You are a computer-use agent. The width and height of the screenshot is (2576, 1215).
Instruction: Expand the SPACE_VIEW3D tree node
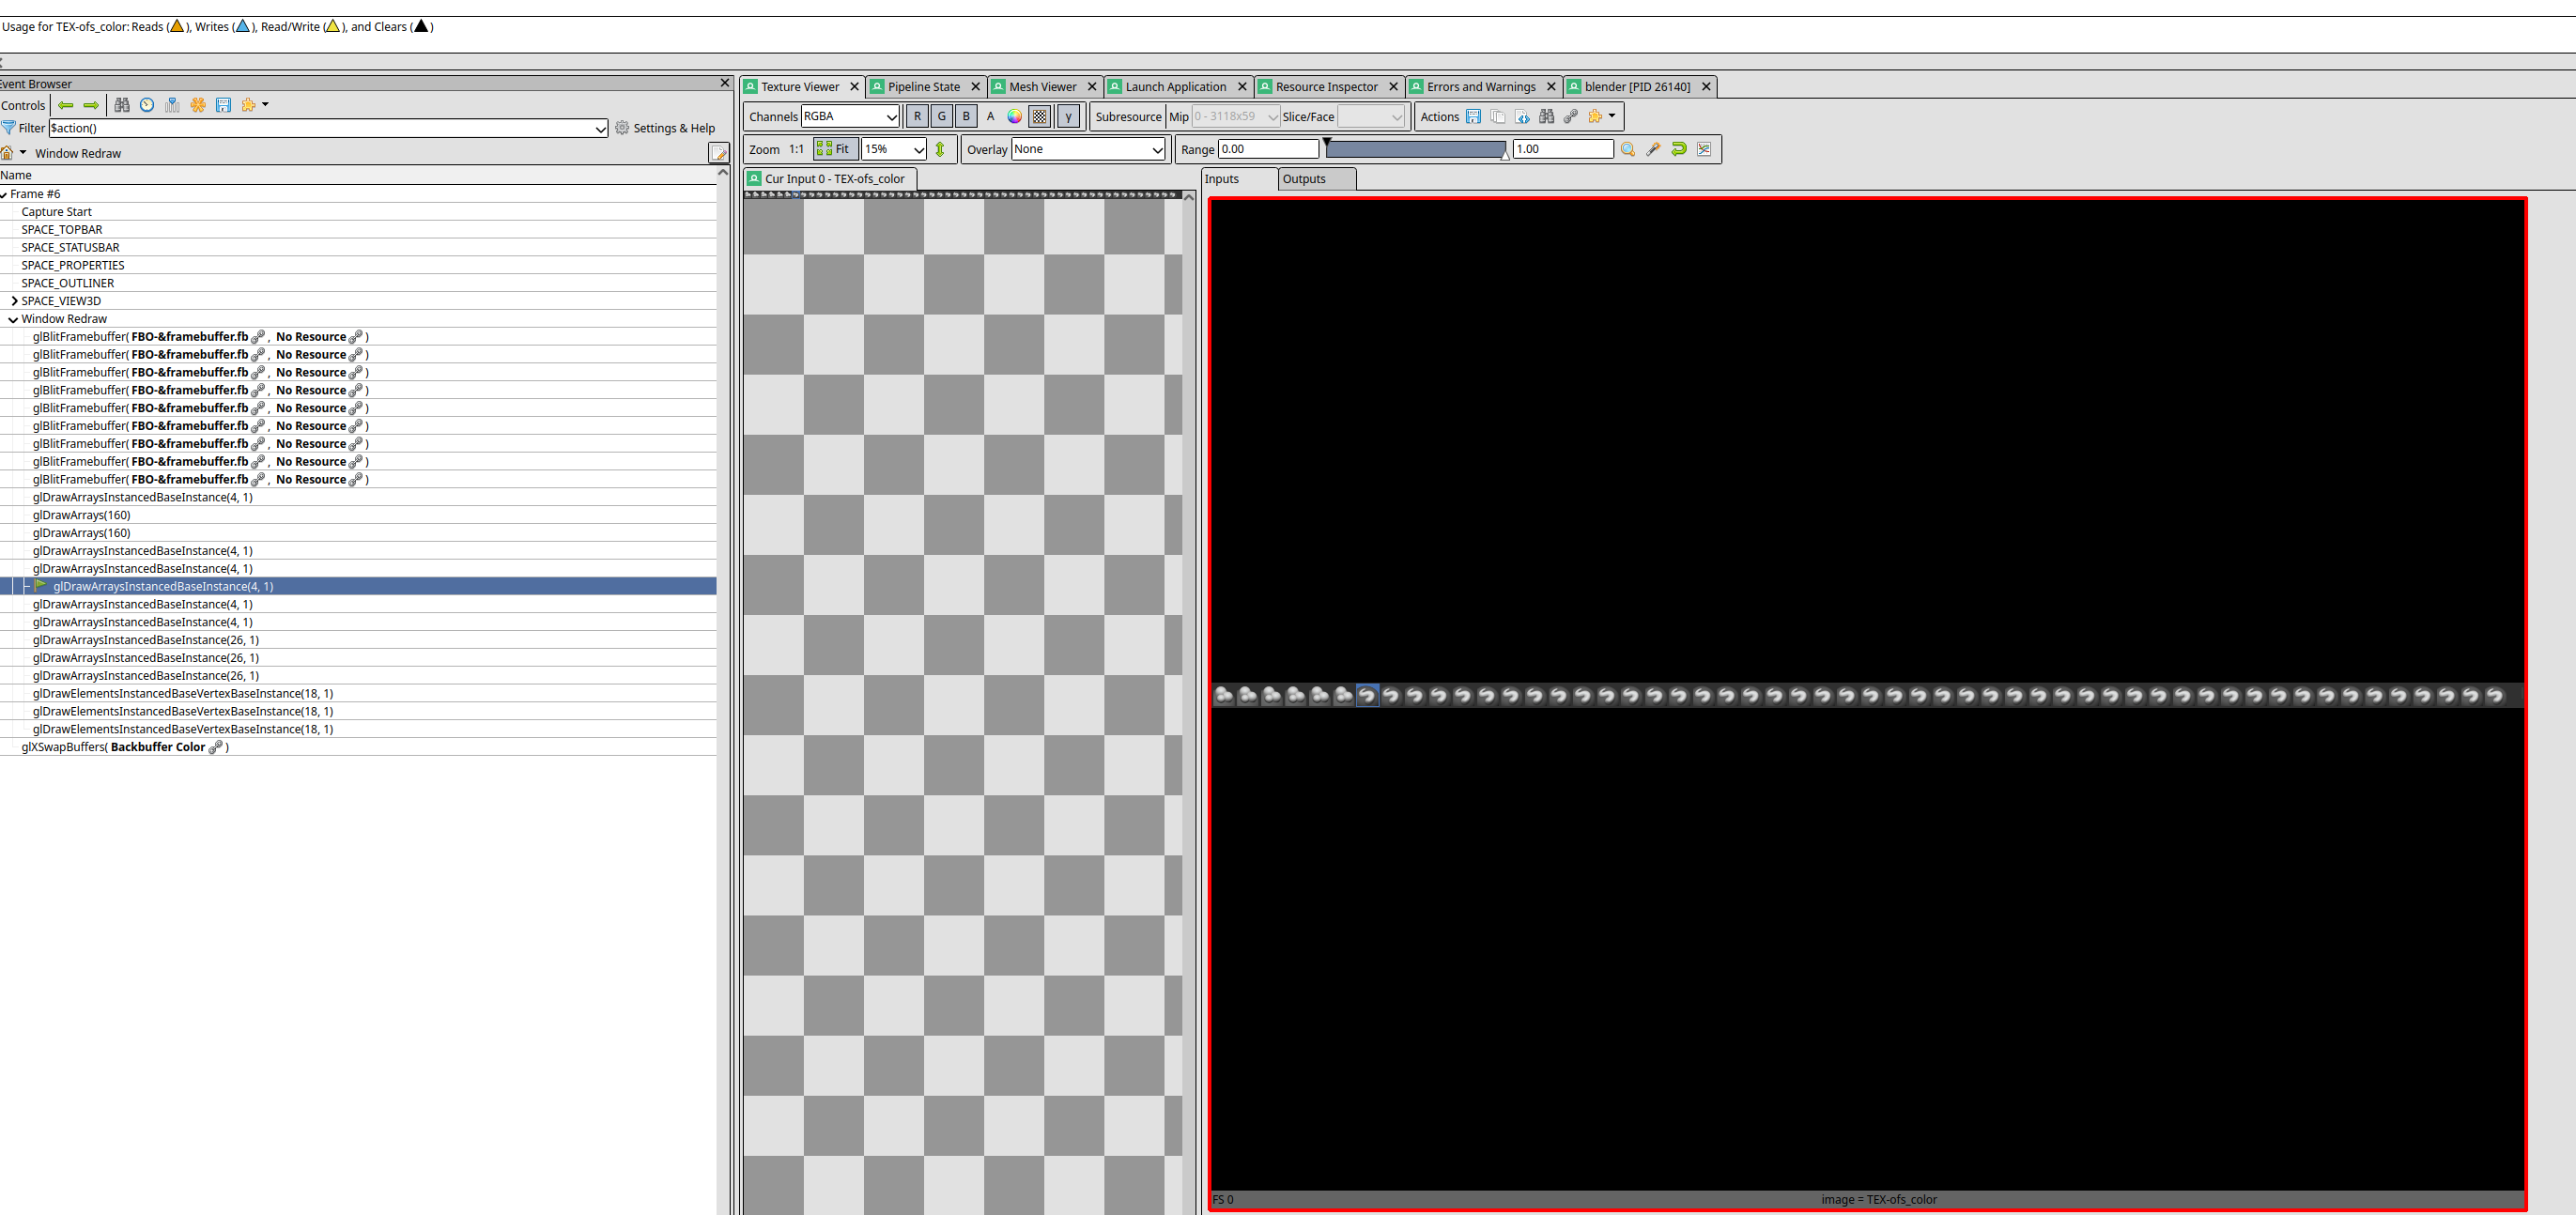(14, 301)
